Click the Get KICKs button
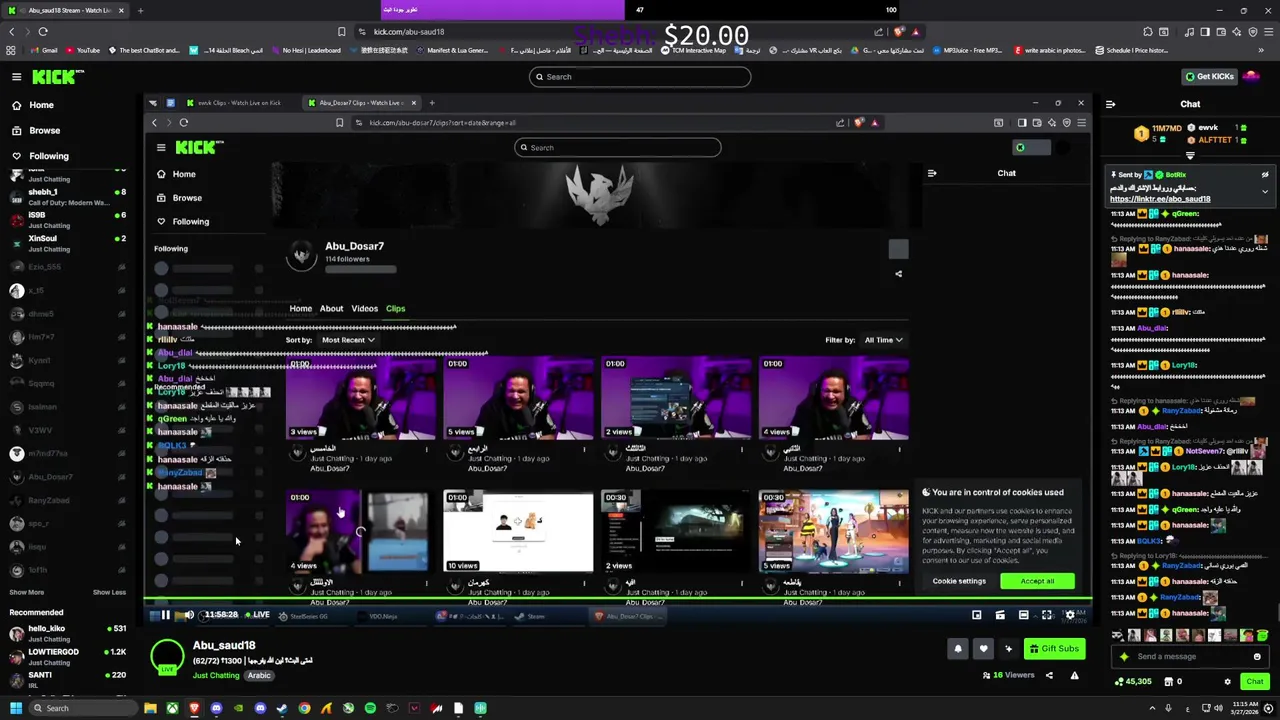Viewport: 1280px width, 720px height. pyautogui.click(x=1209, y=77)
